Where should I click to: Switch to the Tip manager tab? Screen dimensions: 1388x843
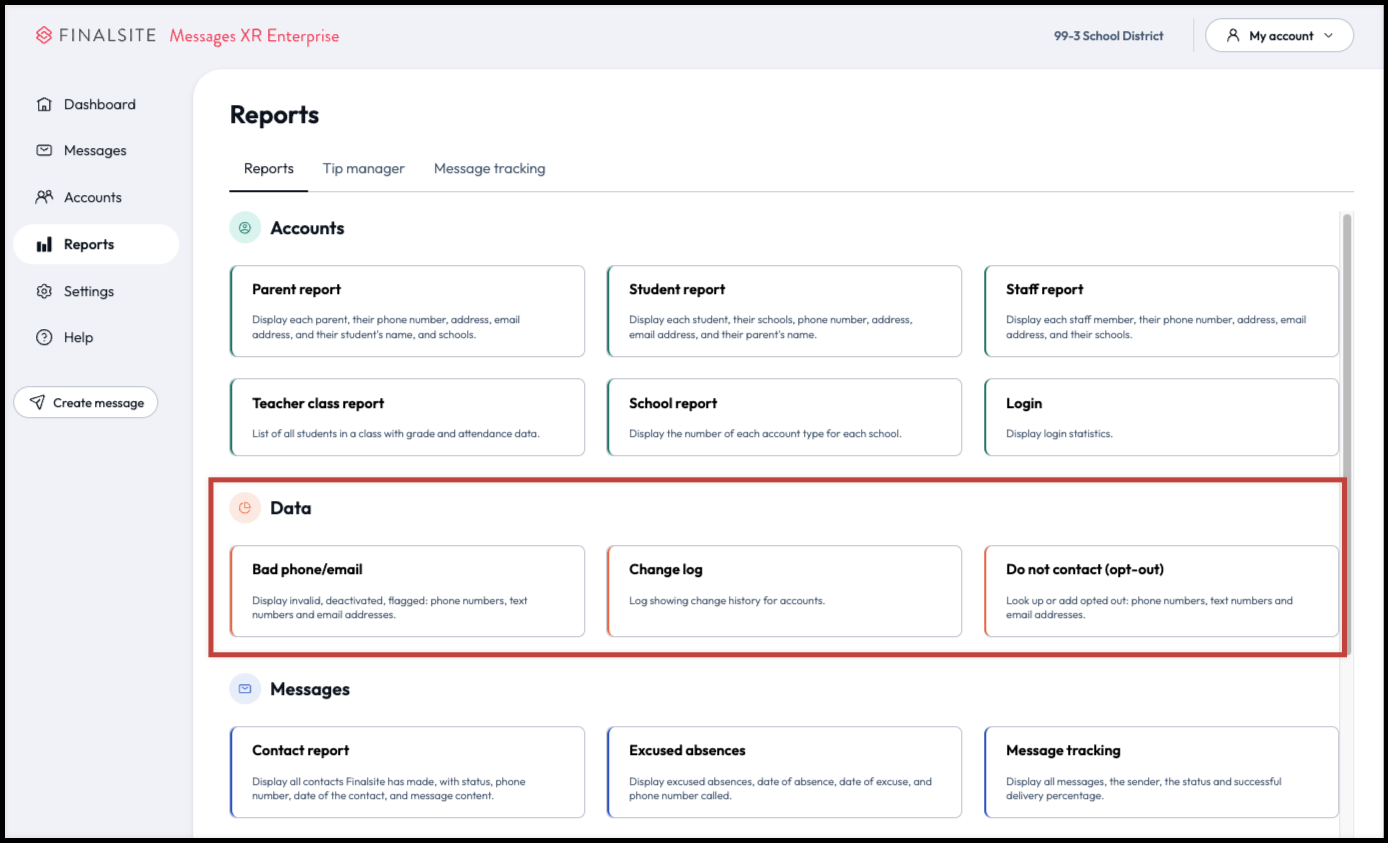coord(363,169)
